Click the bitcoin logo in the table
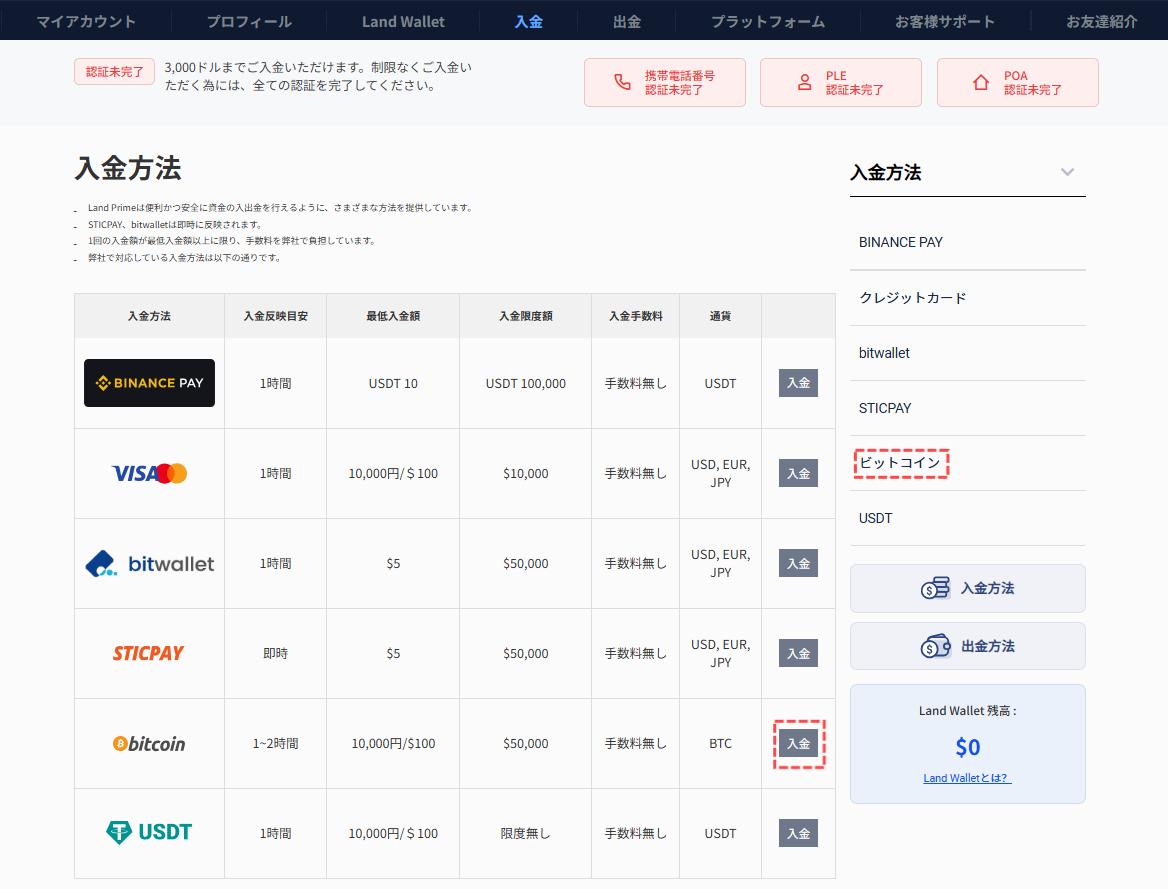The height and width of the screenshot is (889, 1168). click(x=149, y=743)
